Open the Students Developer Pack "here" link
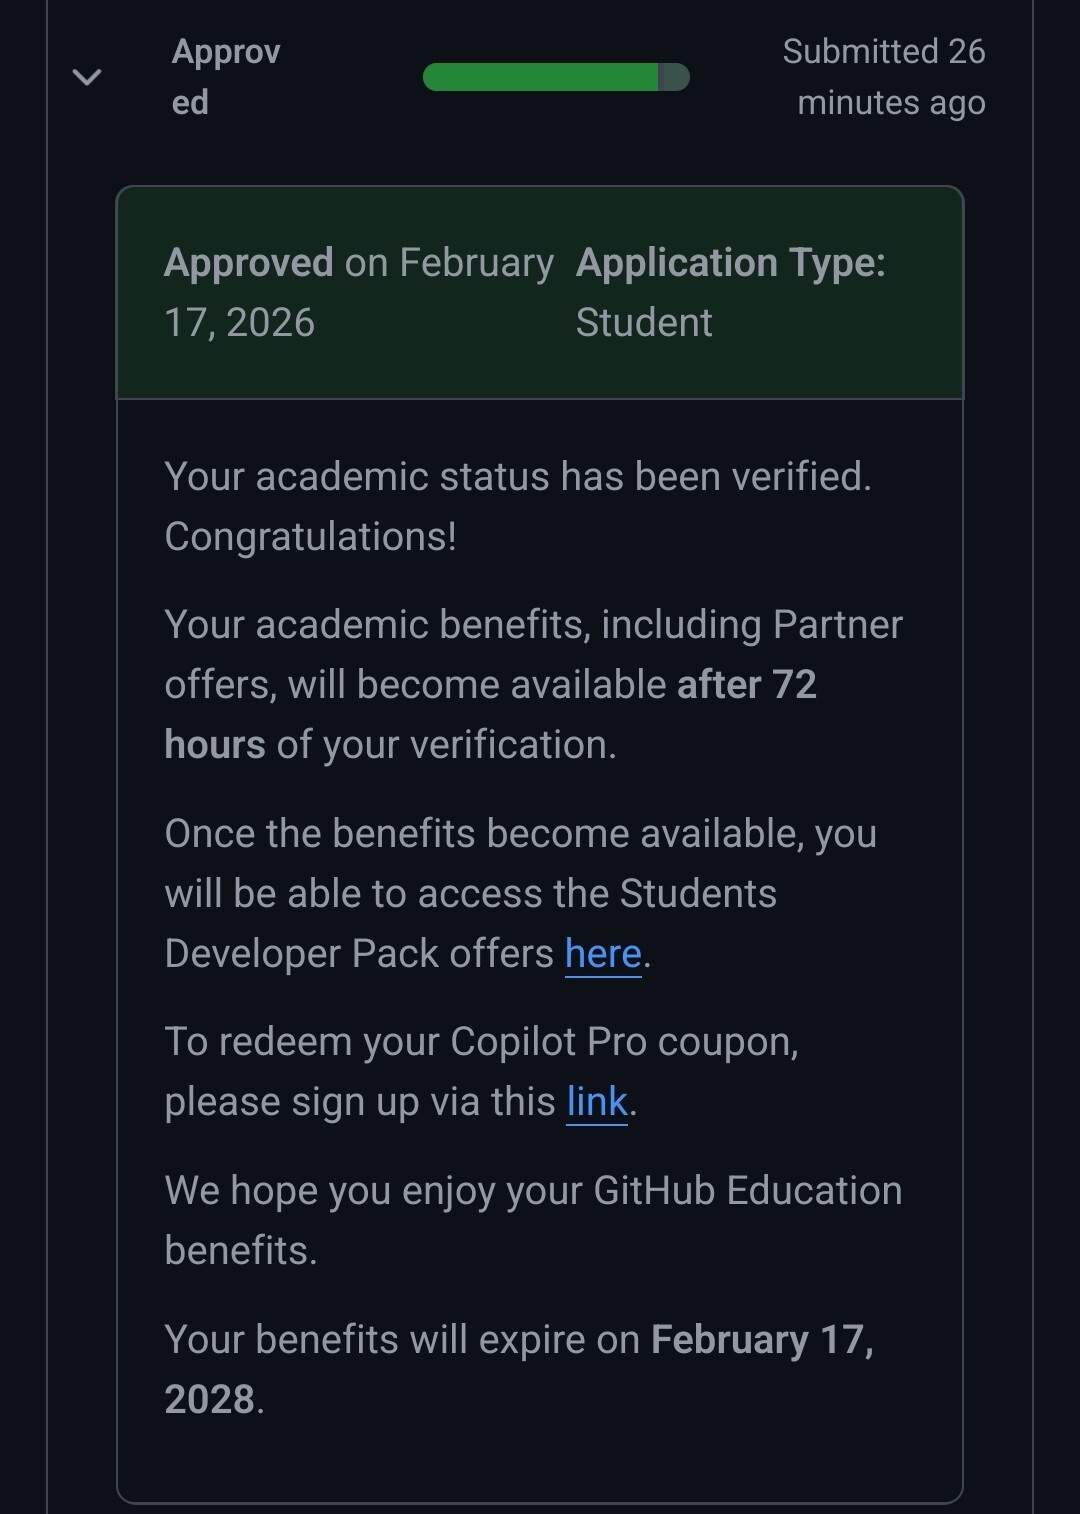The height and width of the screenshot is (1514, 1080). [x=603, y=954]
